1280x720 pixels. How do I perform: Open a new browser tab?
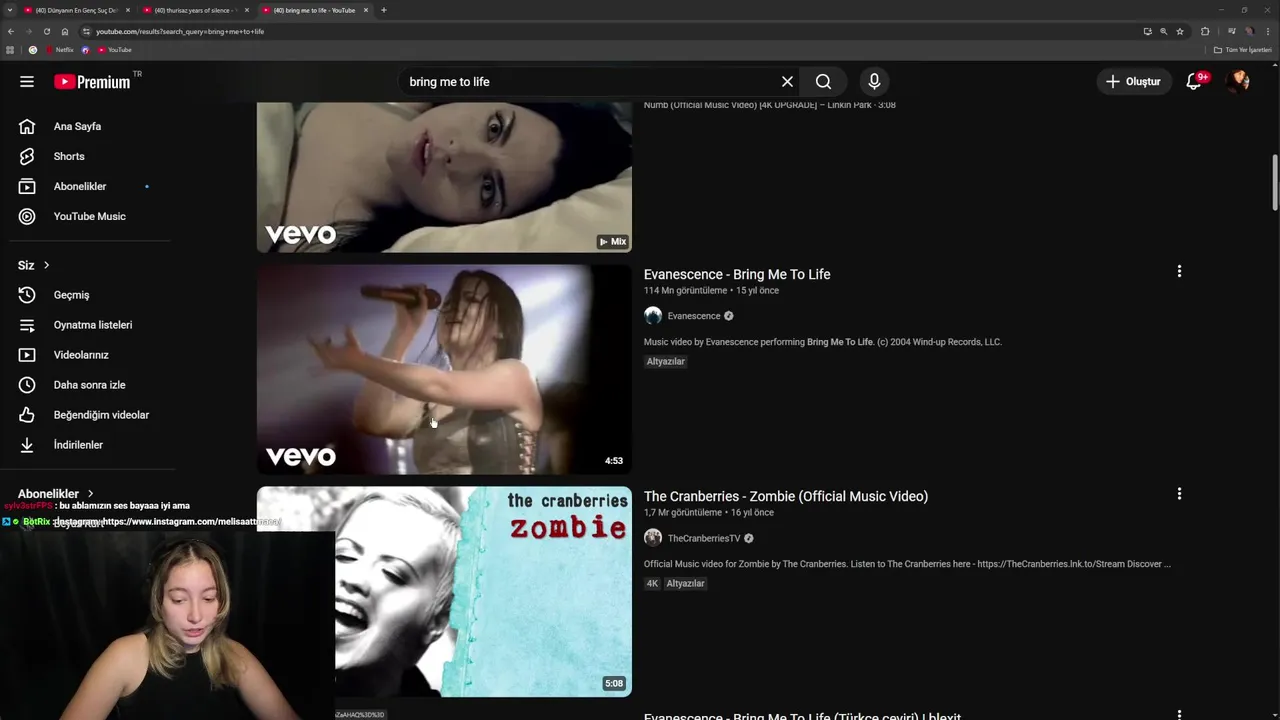pyautogui.click(x=384, y=10)
